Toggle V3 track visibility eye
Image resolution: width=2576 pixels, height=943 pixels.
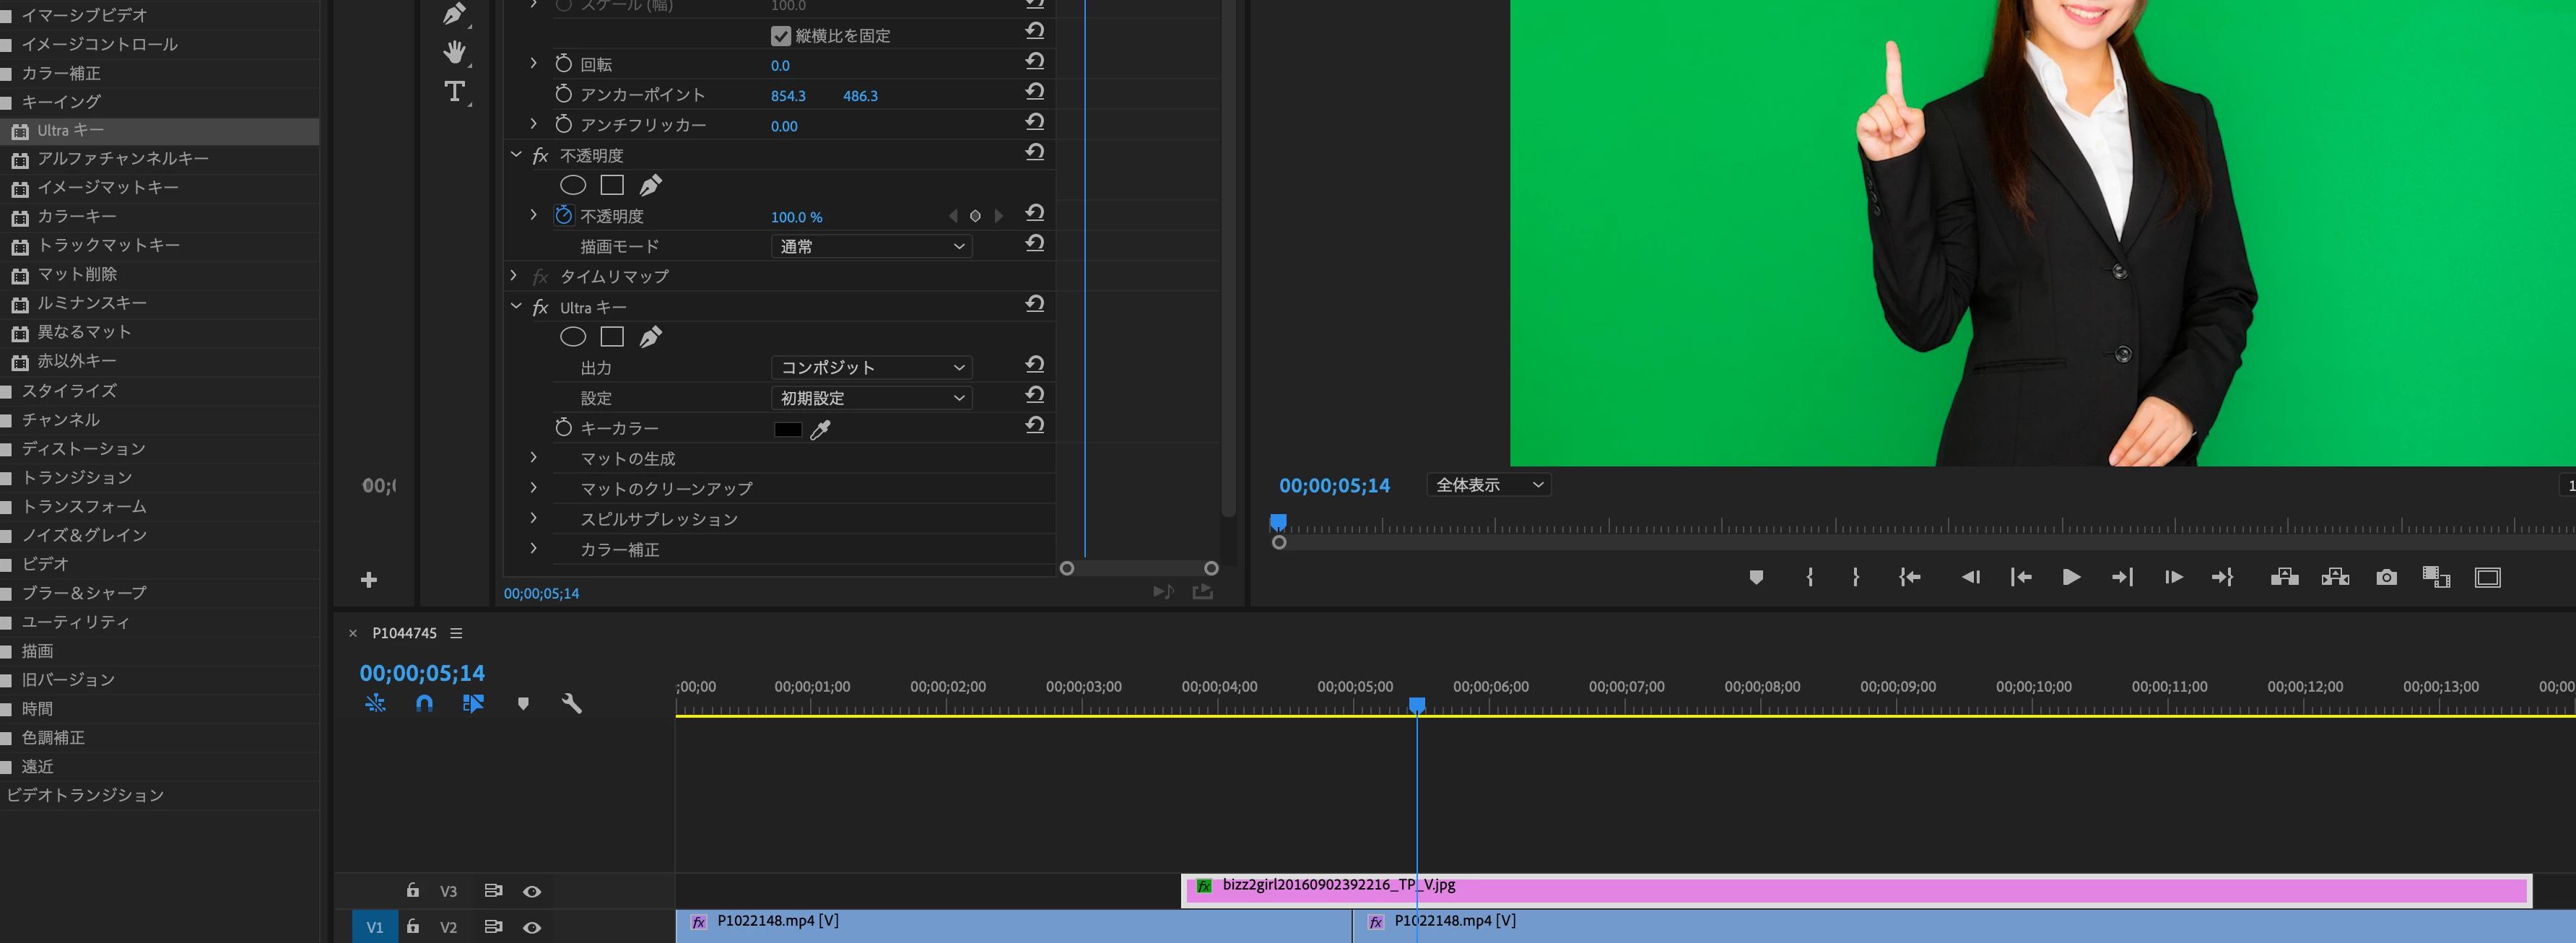(x=532, y=891)
